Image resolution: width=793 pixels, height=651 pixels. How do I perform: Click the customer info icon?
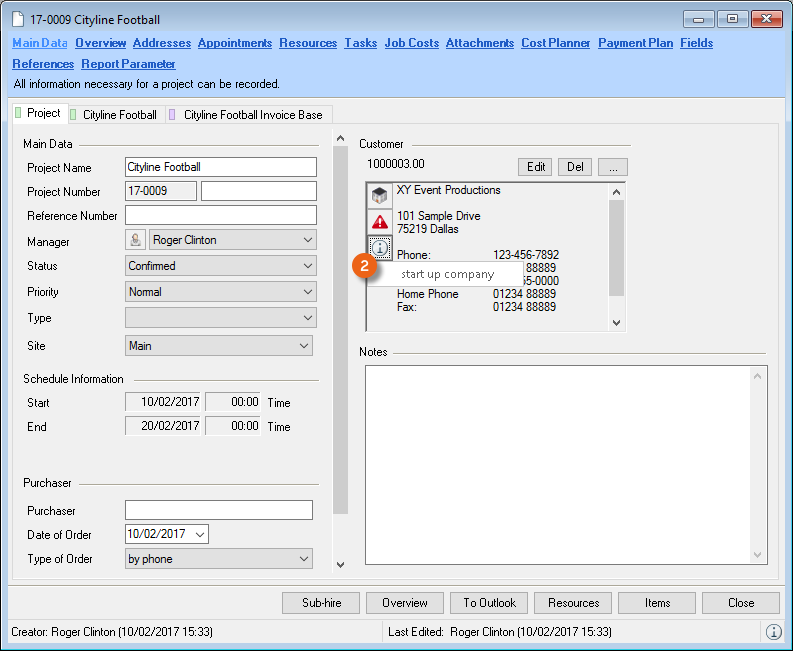[x=380, y=247]
